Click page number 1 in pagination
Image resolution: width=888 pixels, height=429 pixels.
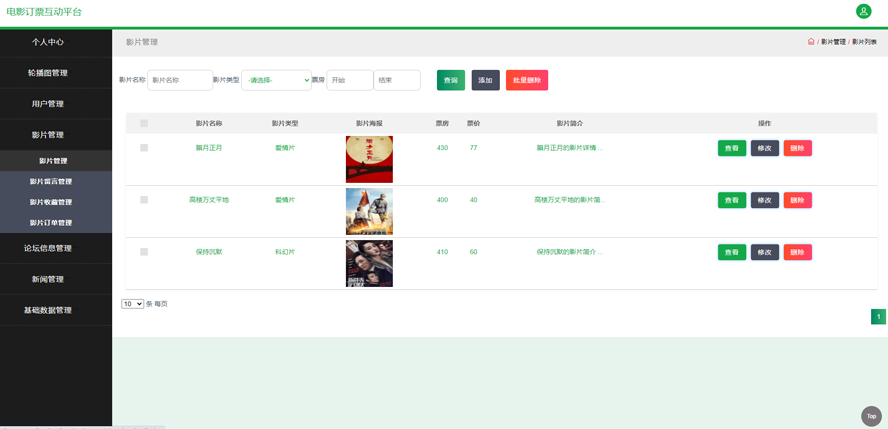878,317
